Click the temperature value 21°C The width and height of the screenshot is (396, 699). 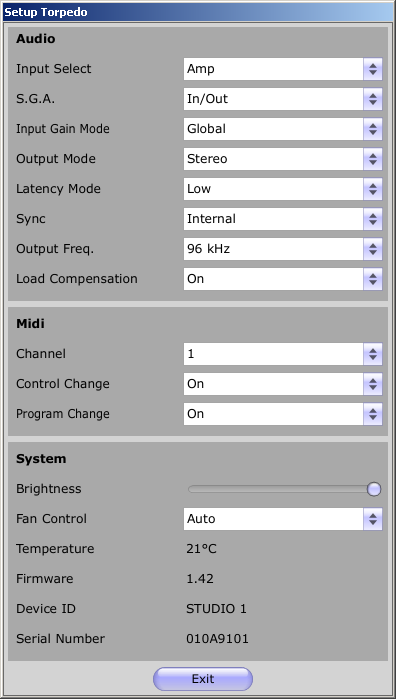[x=201, y=549]
